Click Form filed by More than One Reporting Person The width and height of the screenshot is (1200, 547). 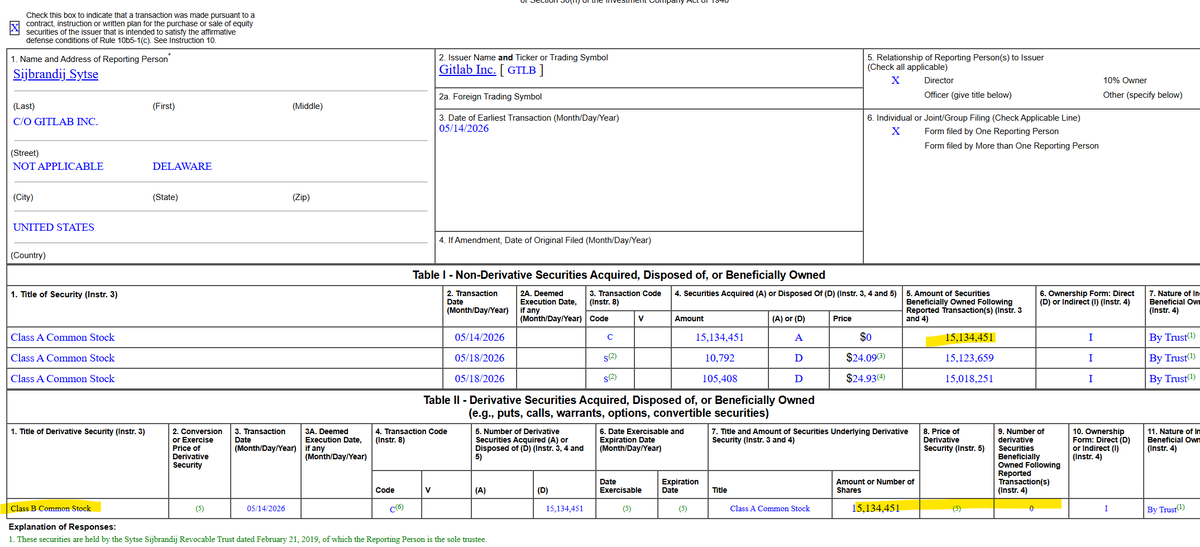point(1011,146)
